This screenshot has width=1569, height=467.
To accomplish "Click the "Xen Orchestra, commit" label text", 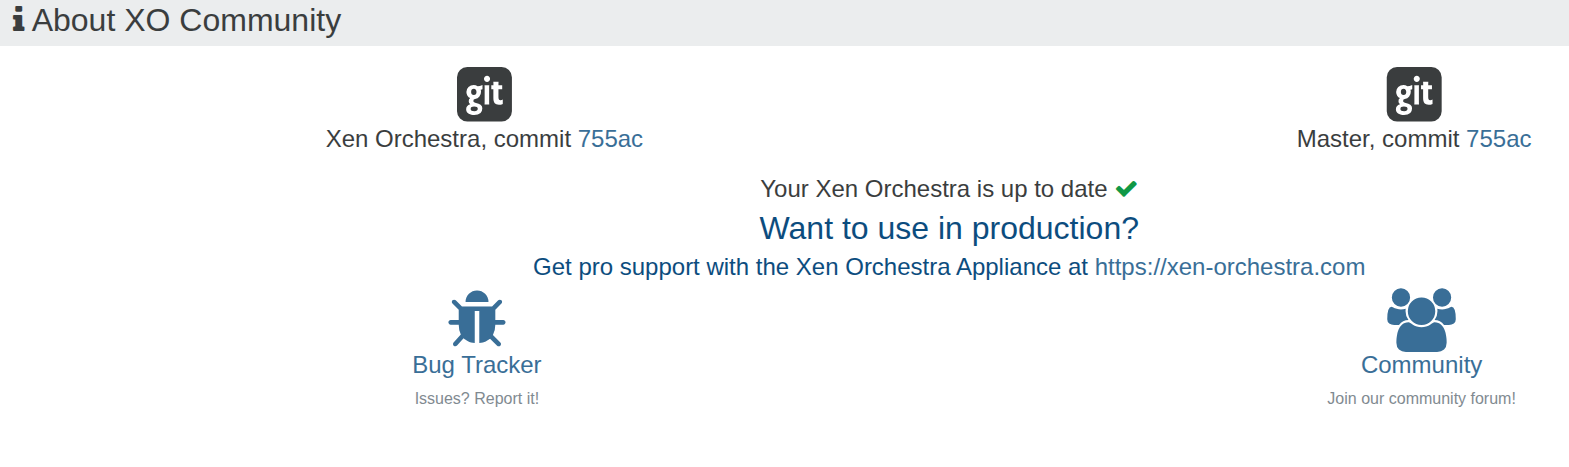I will 448,139.
